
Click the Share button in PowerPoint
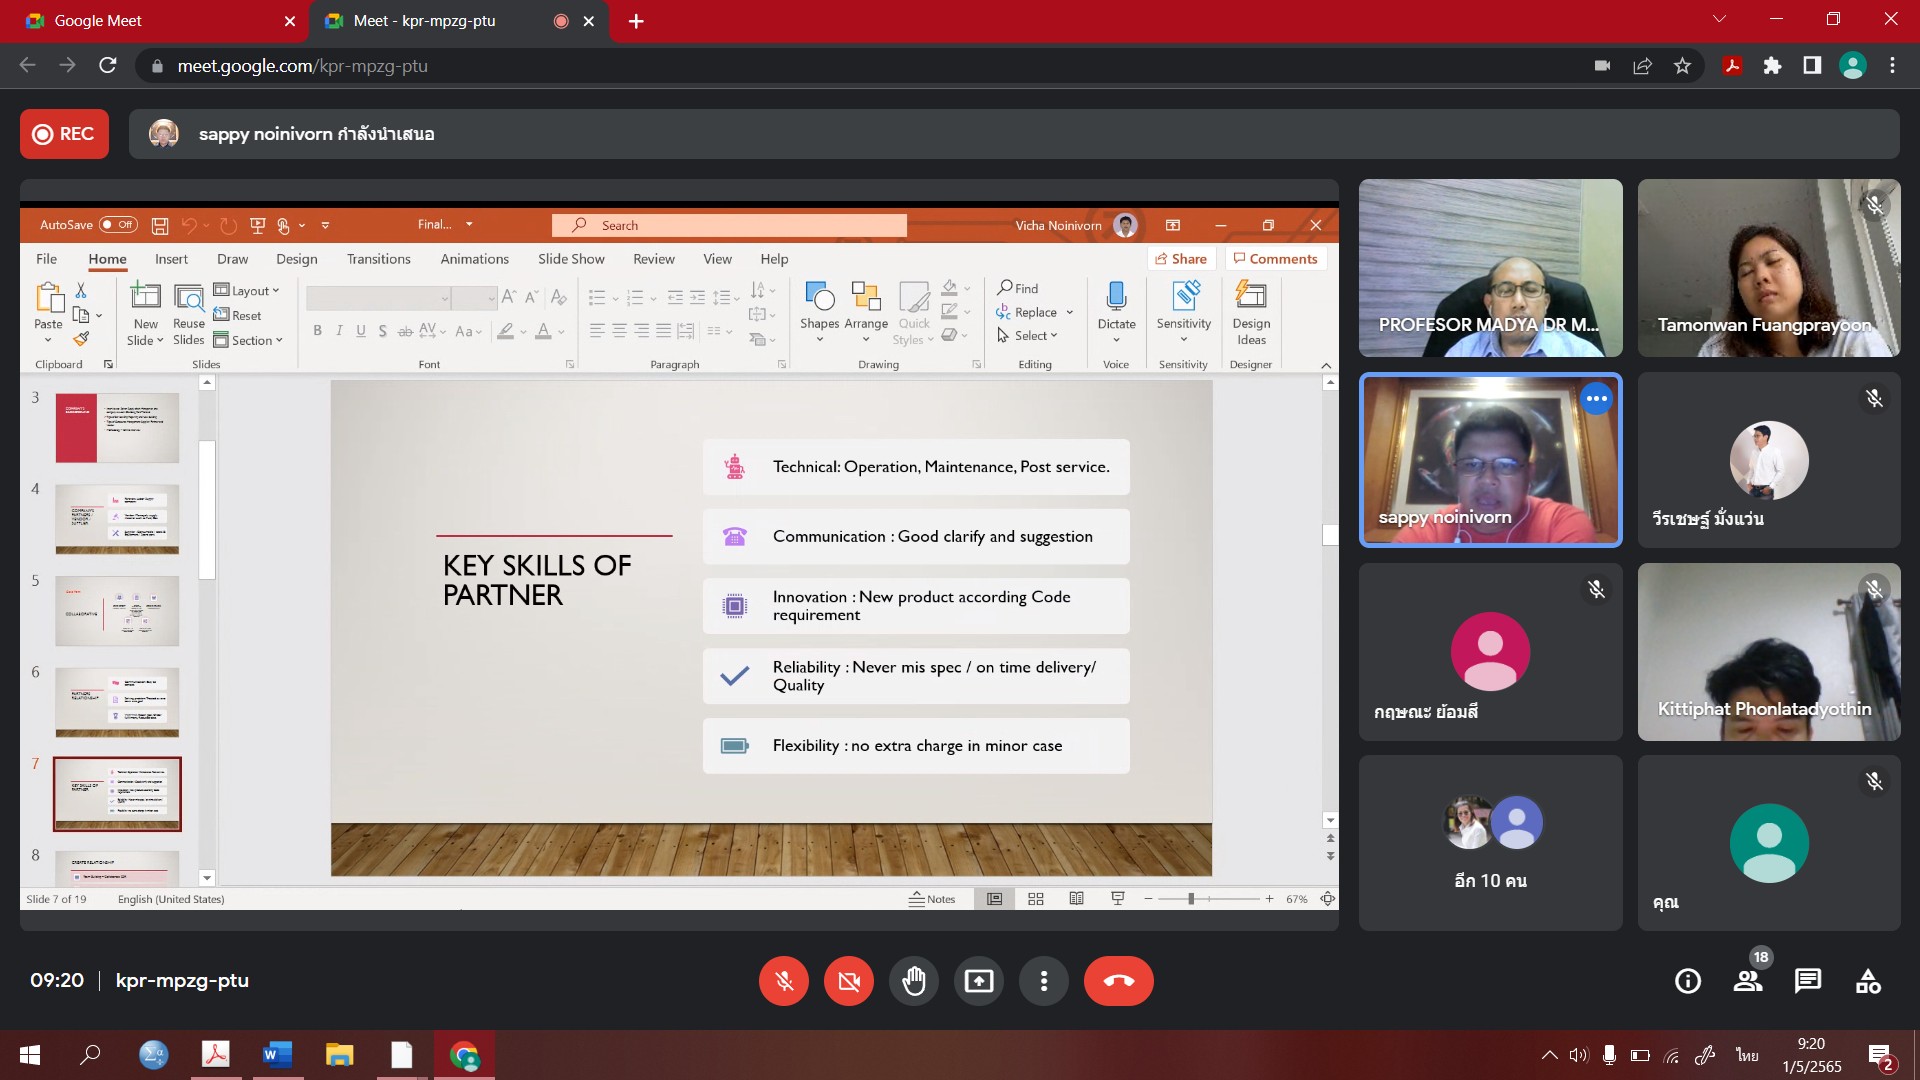pos(1180,259)
